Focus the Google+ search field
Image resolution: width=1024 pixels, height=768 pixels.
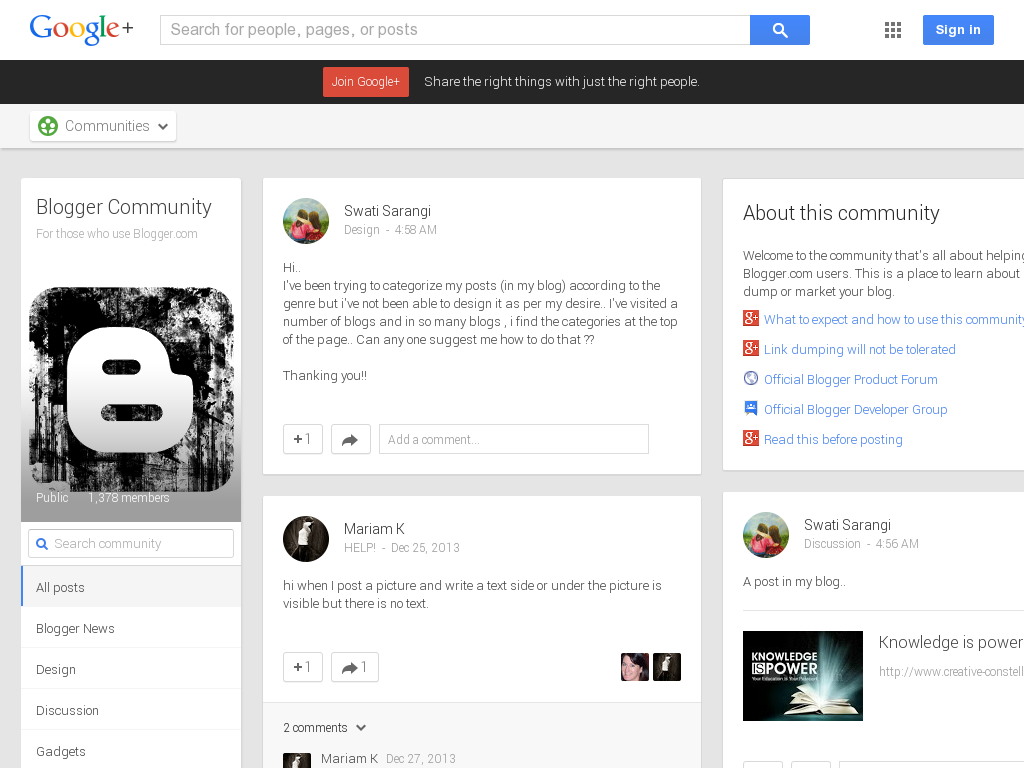455,30
